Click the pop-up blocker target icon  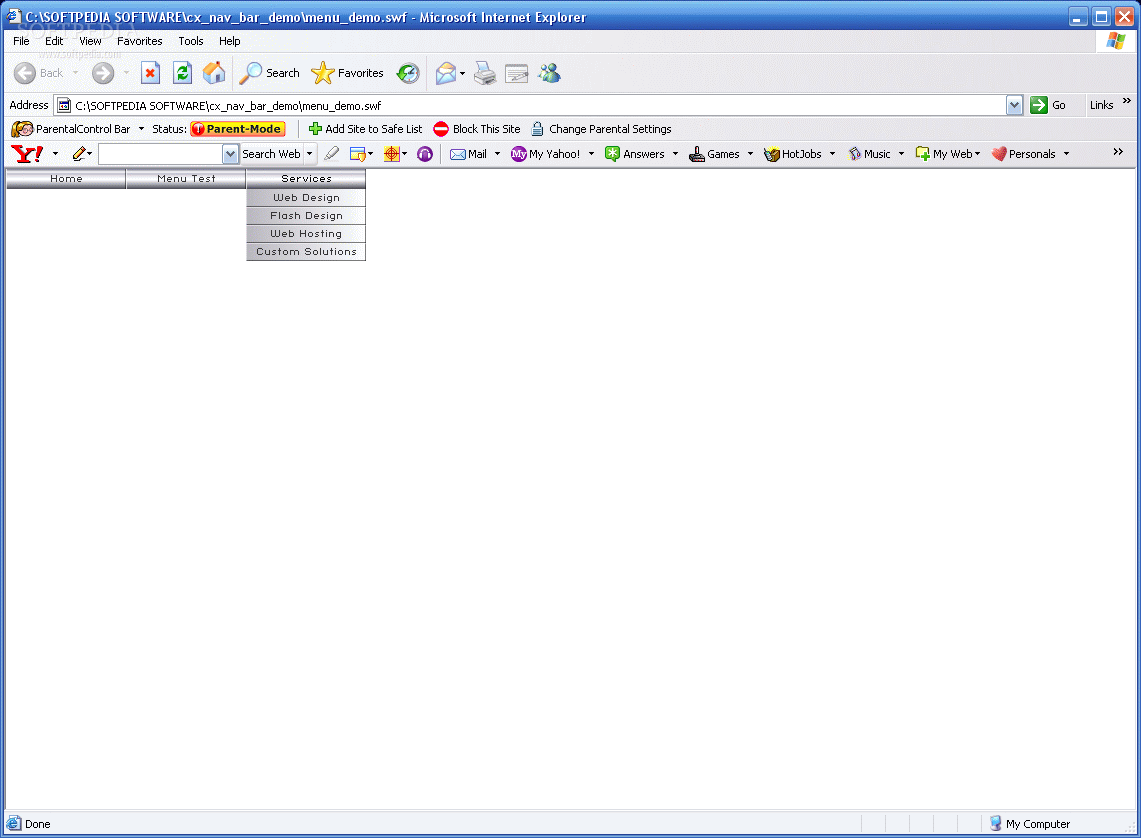[391, 153]
